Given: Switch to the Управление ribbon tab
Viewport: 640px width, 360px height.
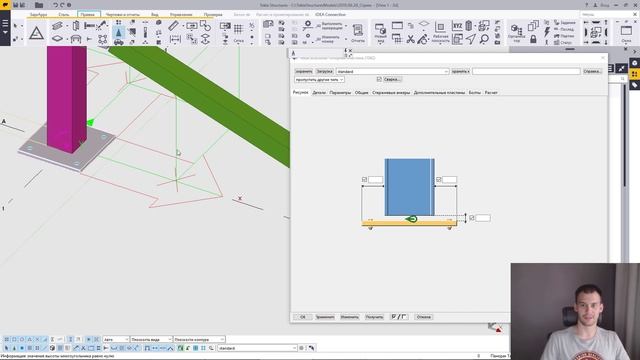Looking at the screenshot, I should 181,14.
